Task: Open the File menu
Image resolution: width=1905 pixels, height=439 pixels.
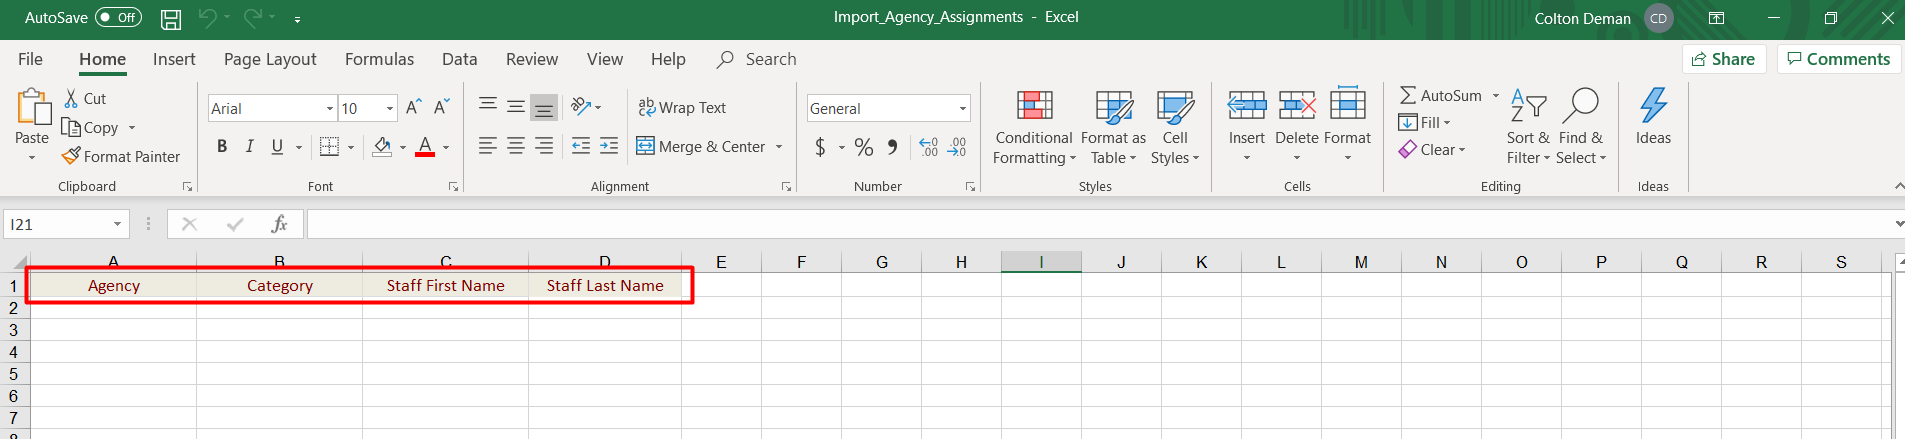Action: tap(30, 59)
